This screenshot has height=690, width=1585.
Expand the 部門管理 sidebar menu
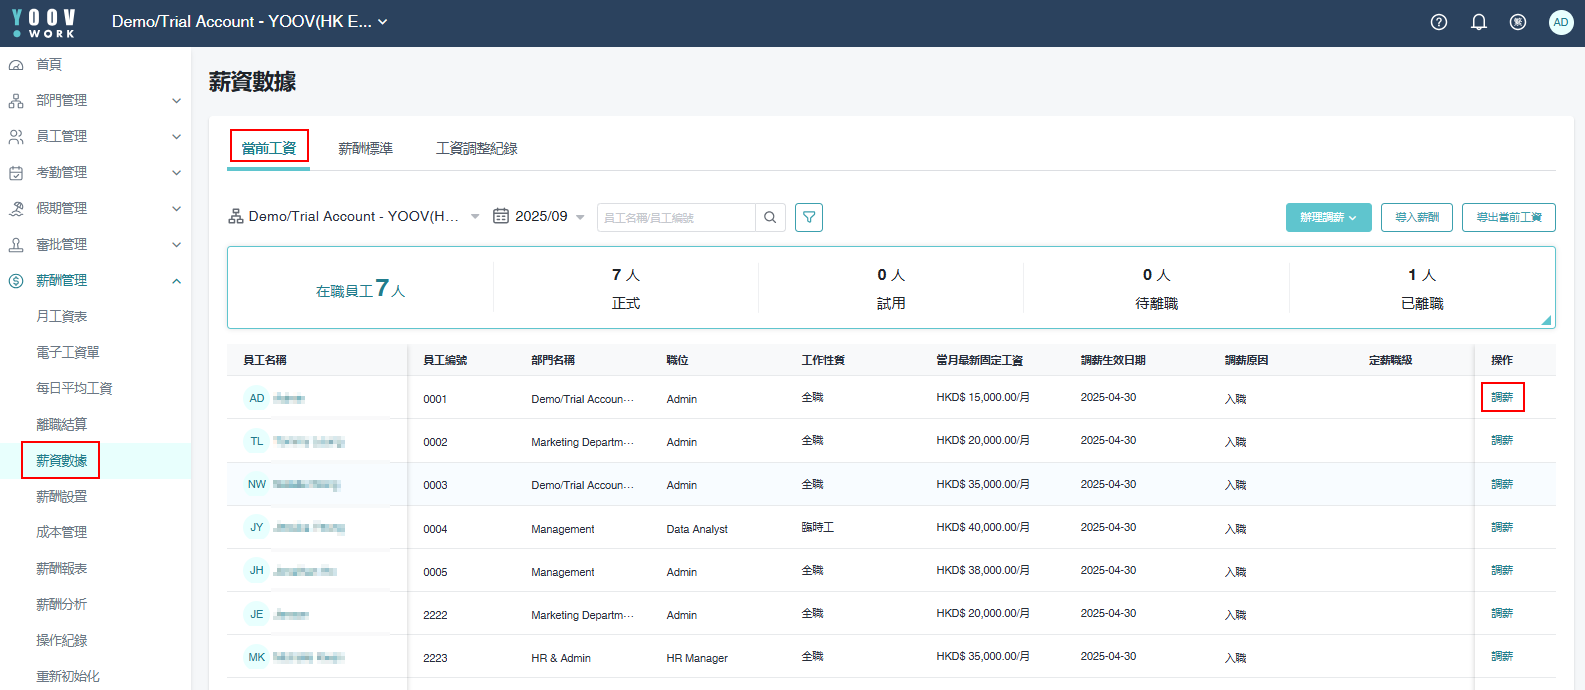click(x=95, y=100)
